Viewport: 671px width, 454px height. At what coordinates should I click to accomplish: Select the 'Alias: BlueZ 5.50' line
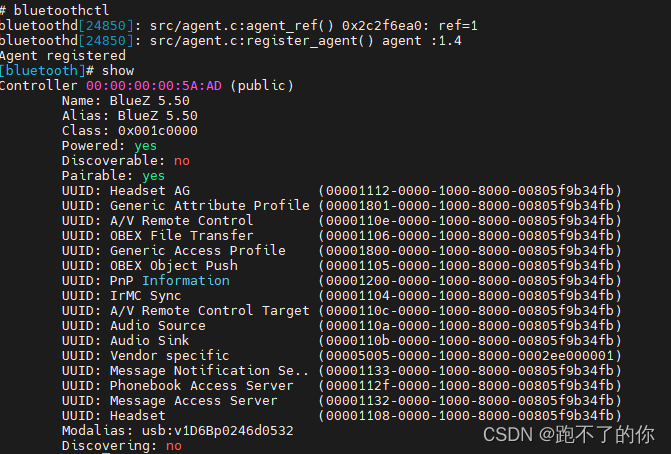coord(130,116)
